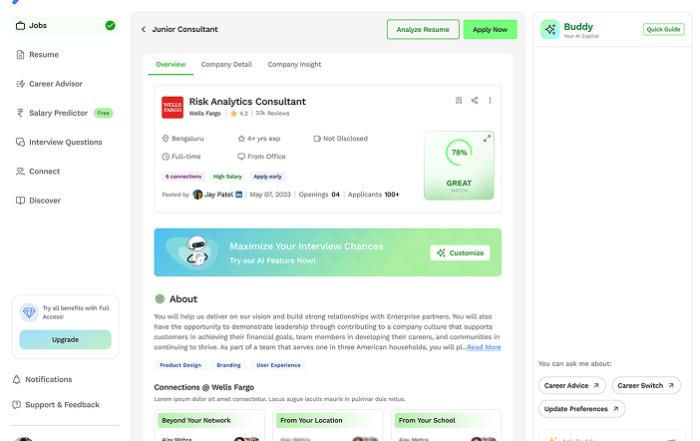700x441 pixels.
Task: Click Jay Patel's avatar
Action: point(197,195)
